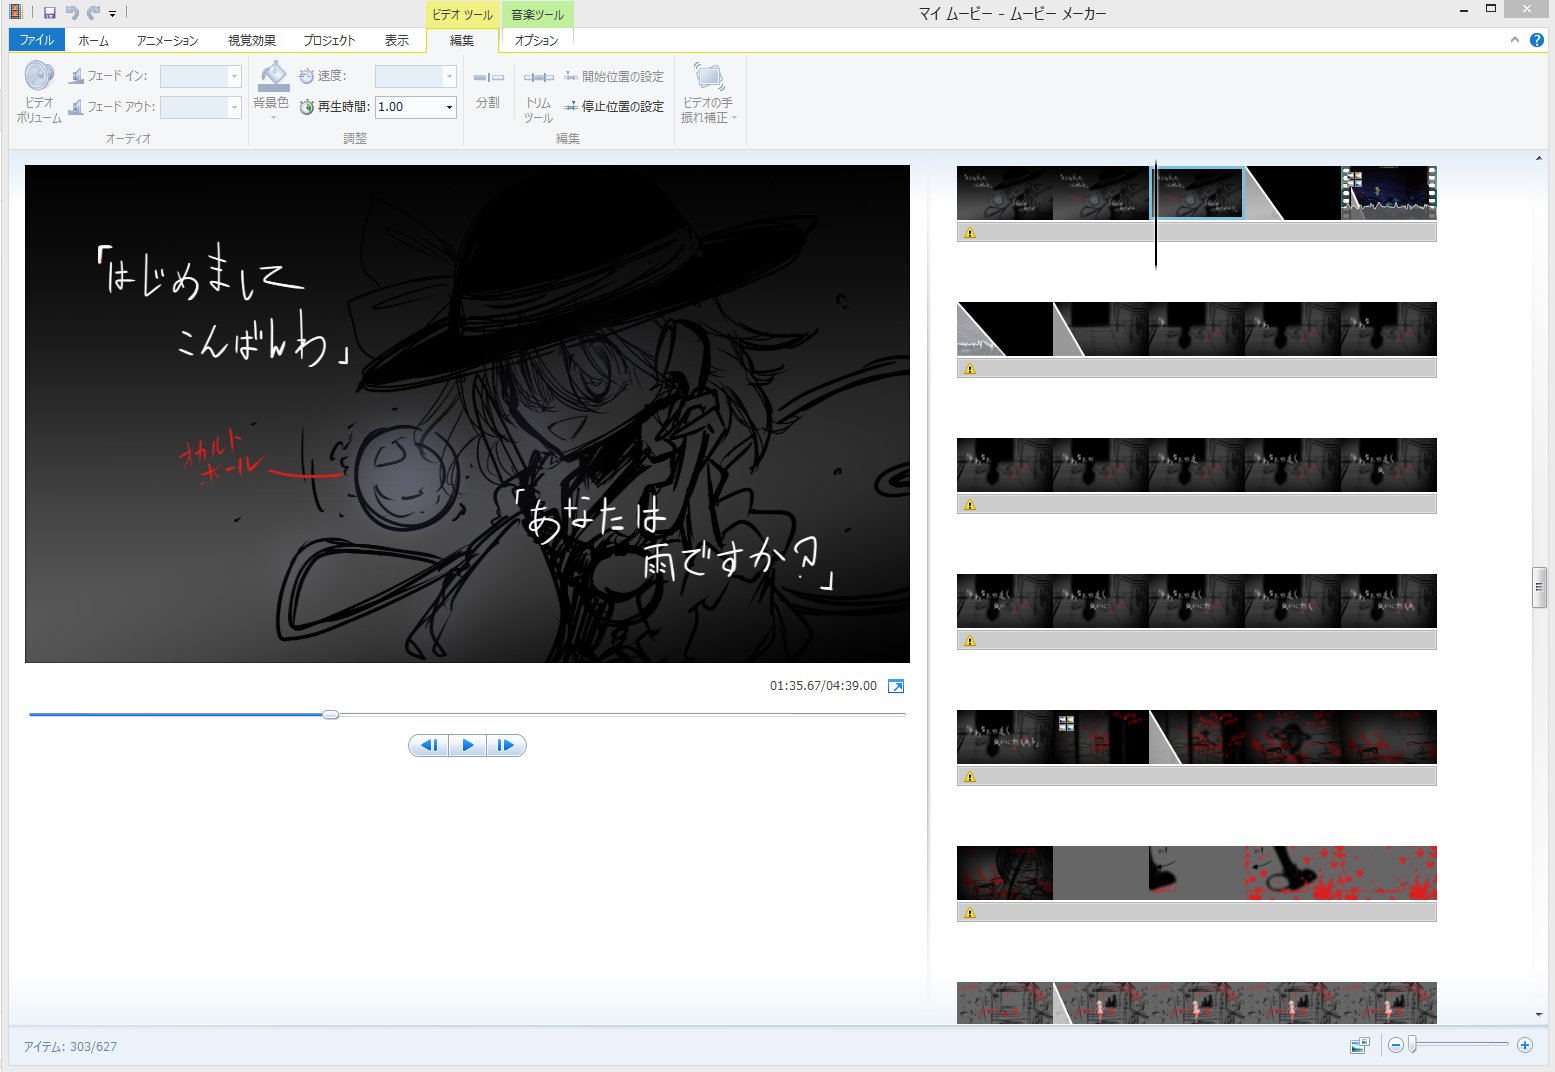
Task: Open the quick access toolbar customize arrow
Action: 112,14
